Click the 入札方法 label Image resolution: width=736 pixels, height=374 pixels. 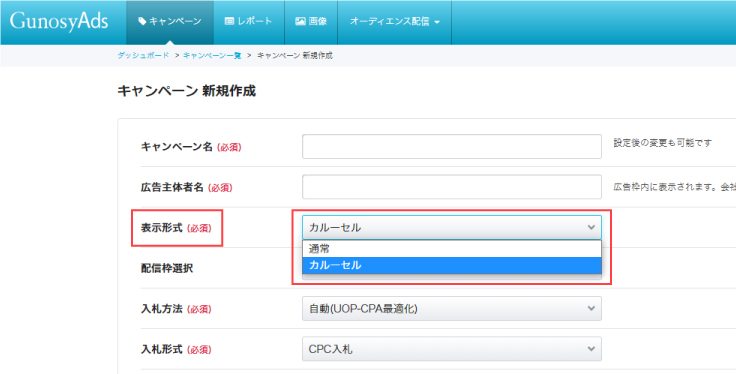point(161,309)
